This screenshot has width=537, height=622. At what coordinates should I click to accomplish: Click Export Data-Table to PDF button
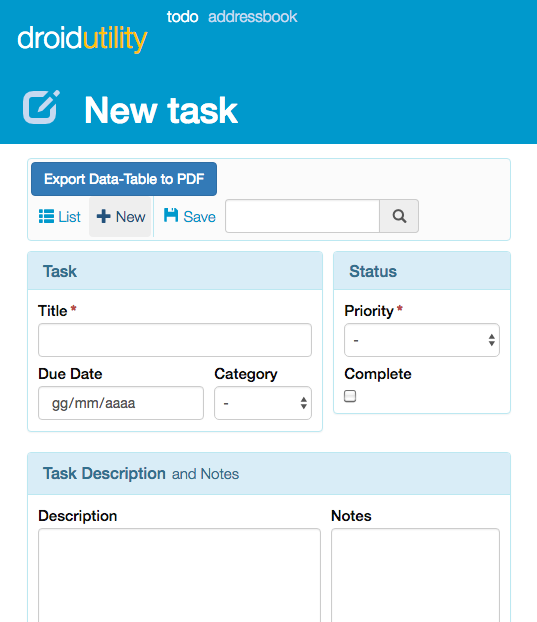pos(124,179)
